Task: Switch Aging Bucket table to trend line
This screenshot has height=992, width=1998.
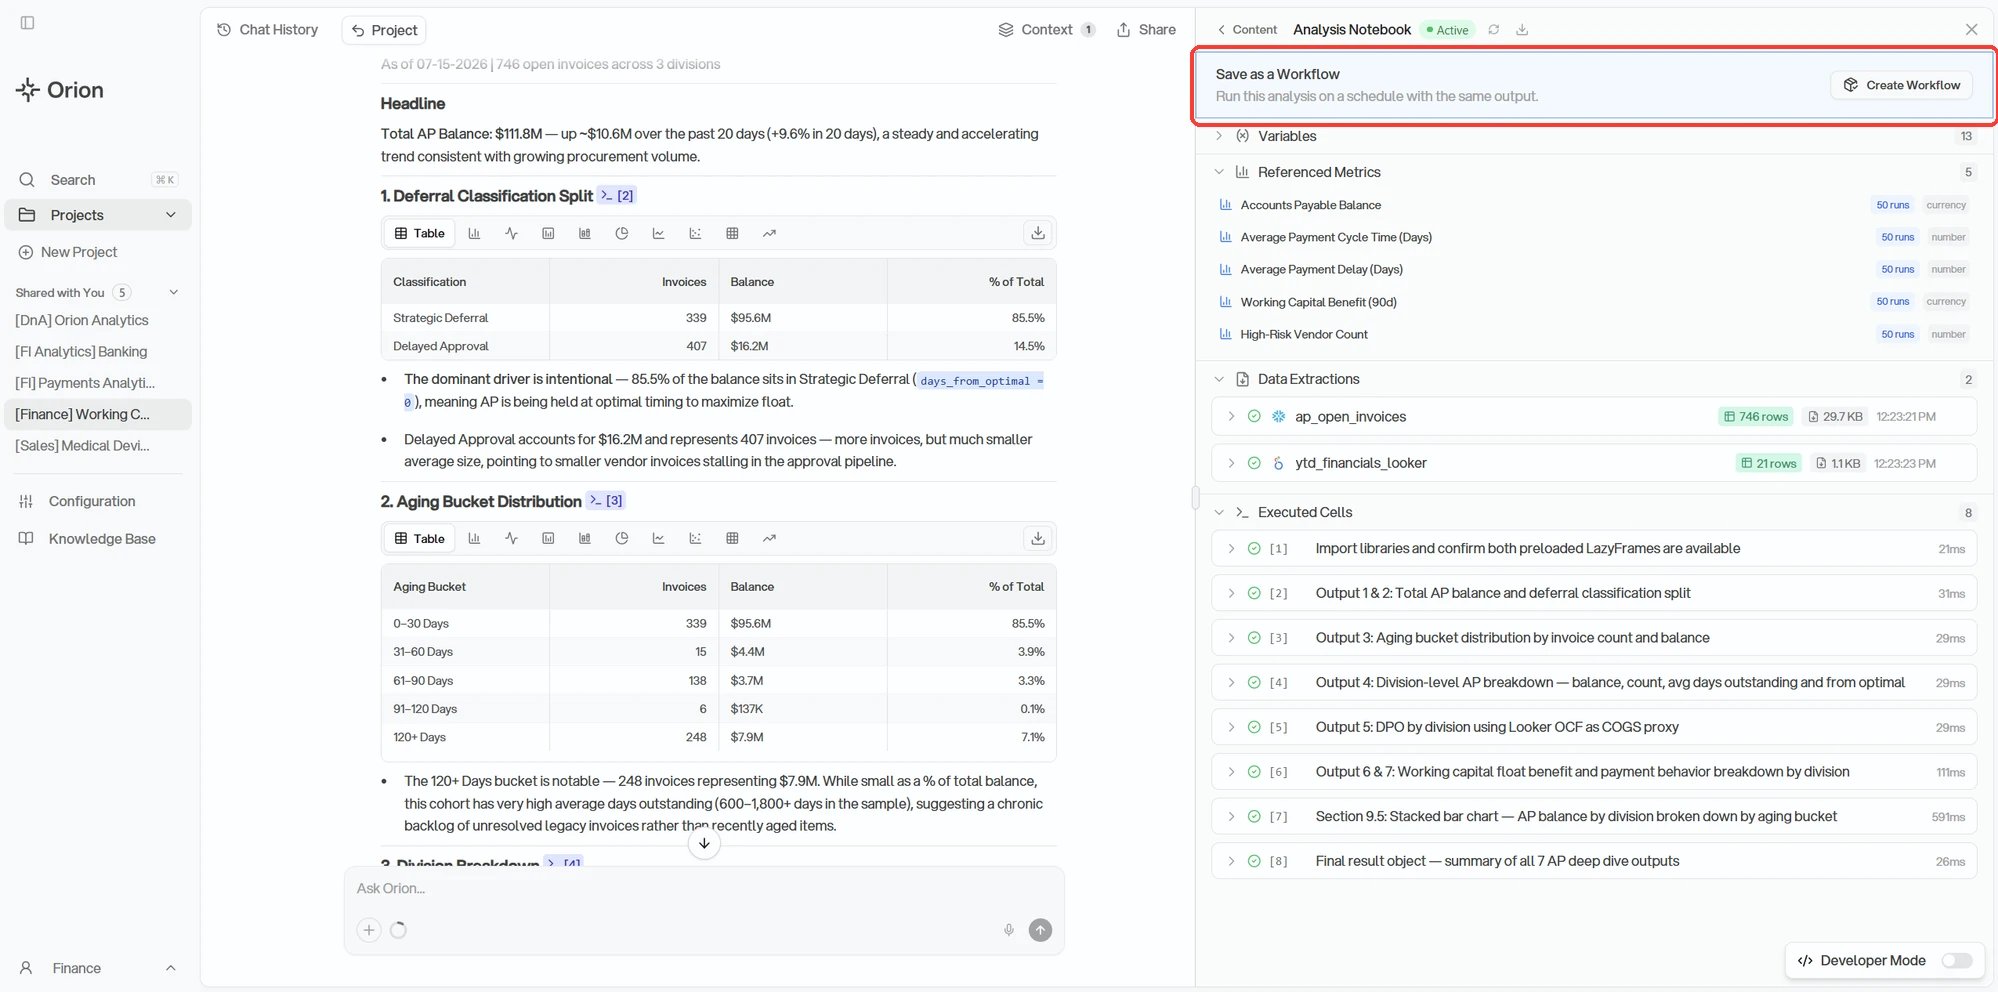Action: [769, 538]
